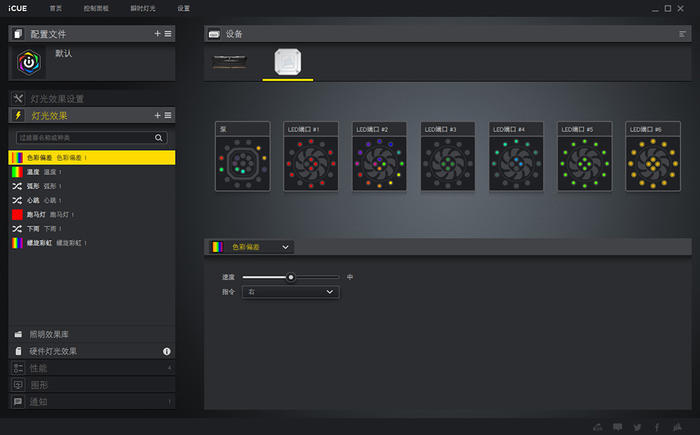Select the 下雨 lighting effect row
Screen dimensions: 700x435
pyautogui.click(x=92, y=229)
